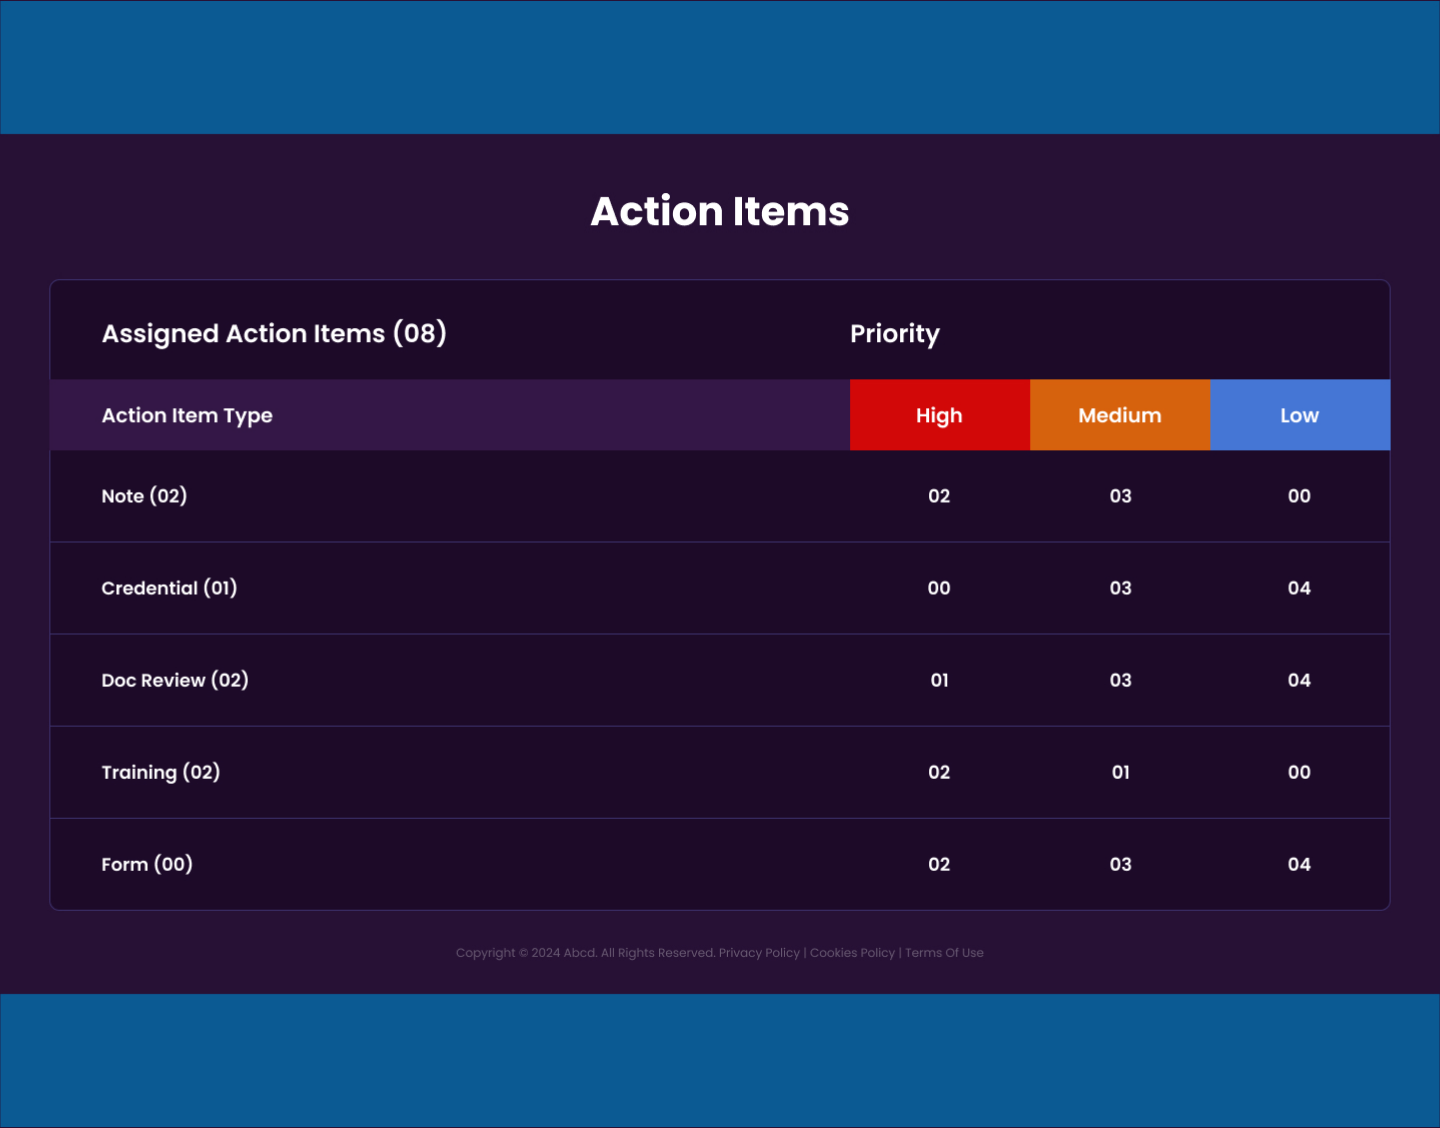Viewport: 1440px width, 1128px height.
Task: Open the Privacy Policy link
Action: pyautogui.click(x=759, y=953)
